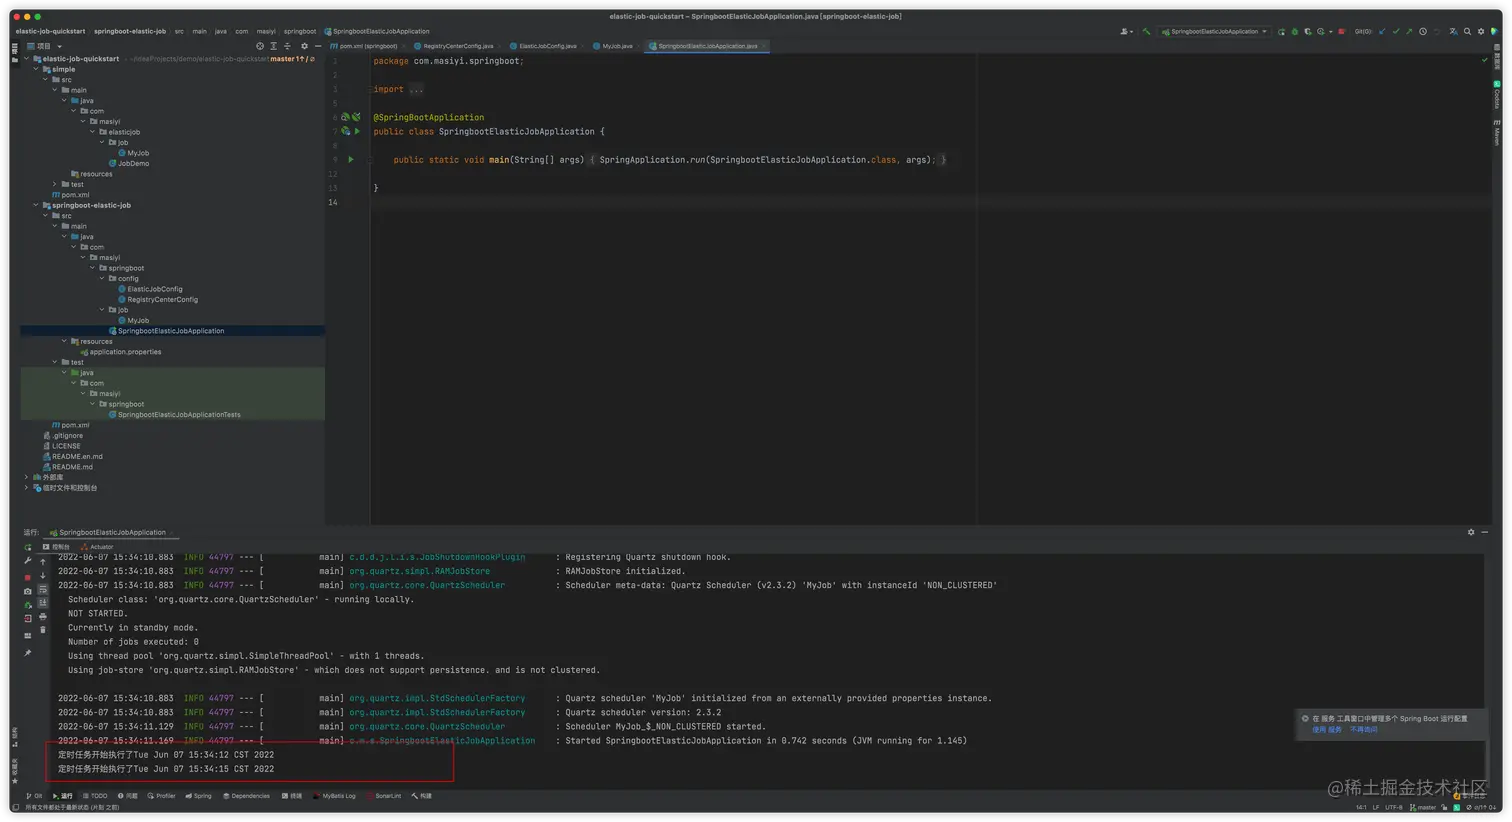Click the Git update project arrow

[x=1382, y=31]
